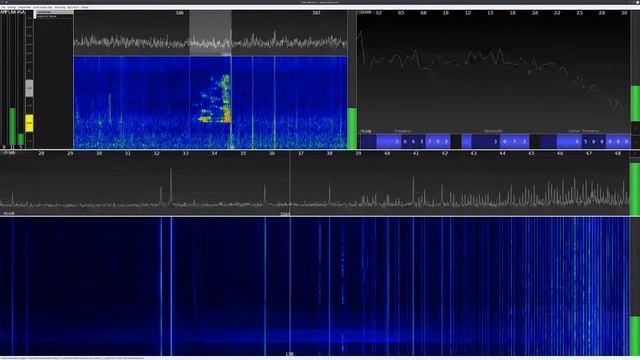Click the main waterfall display
The image size is (640, 360).
(x=315, y=286)
